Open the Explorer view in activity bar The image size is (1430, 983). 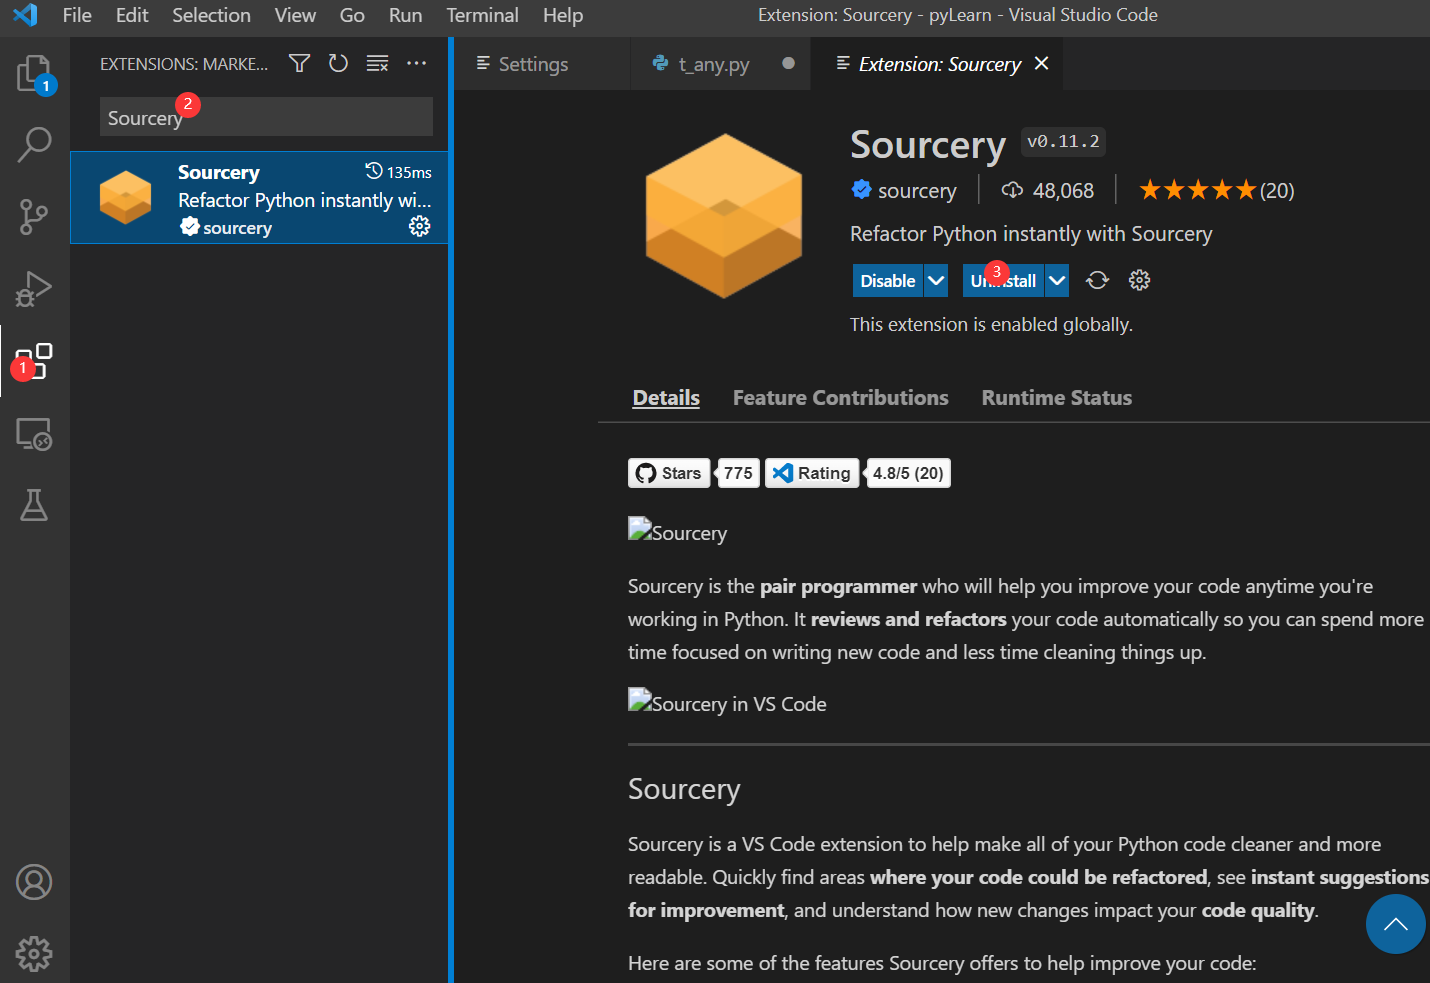[x=34, y=74]
